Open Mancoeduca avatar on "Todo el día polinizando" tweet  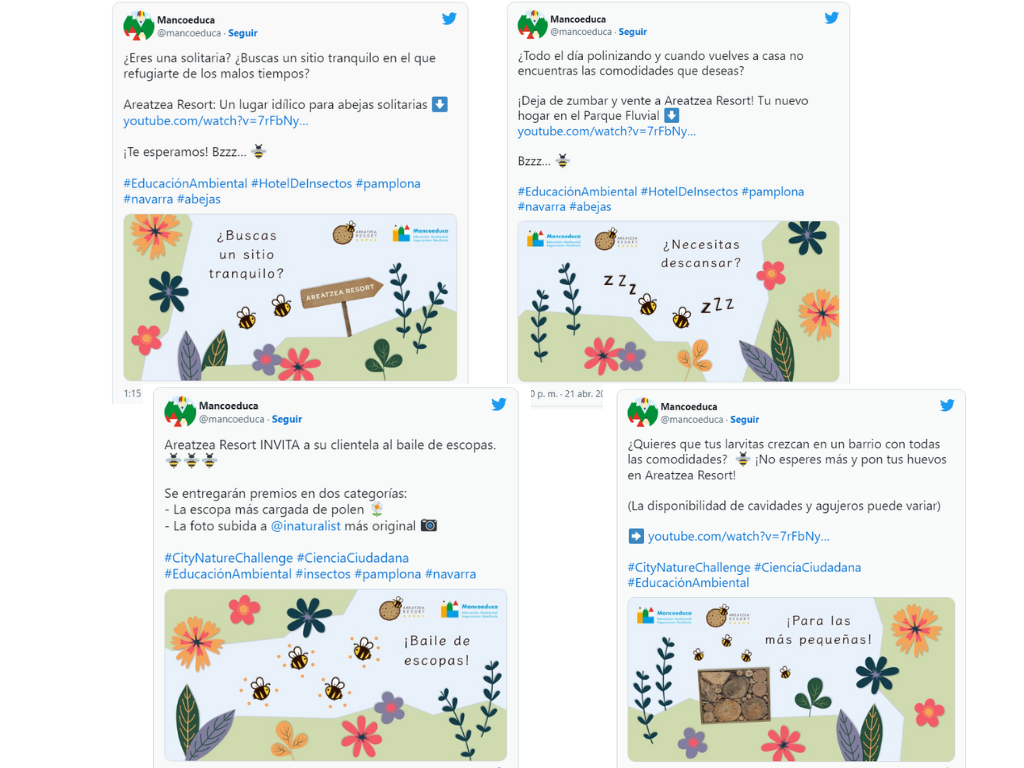(533, 25)
